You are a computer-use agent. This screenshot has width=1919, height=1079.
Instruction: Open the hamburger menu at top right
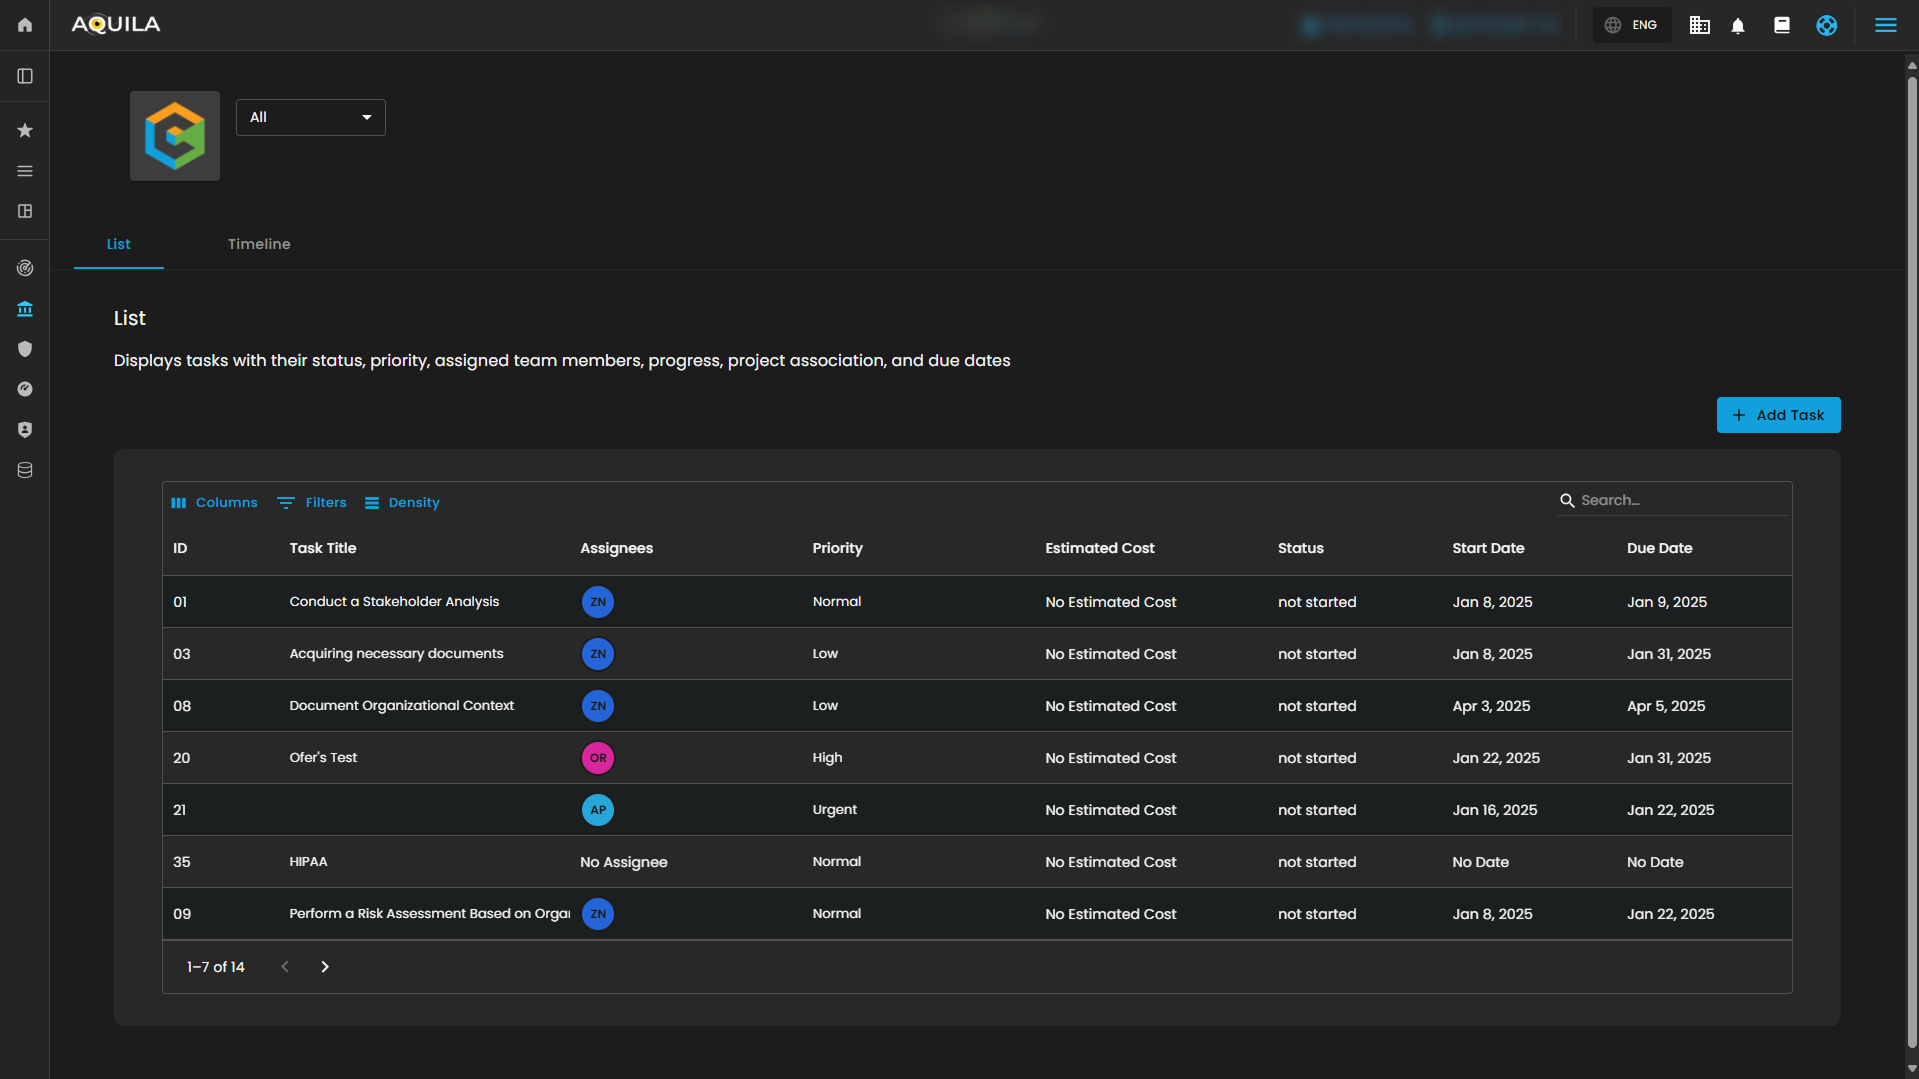click(x=1885, y=25)
